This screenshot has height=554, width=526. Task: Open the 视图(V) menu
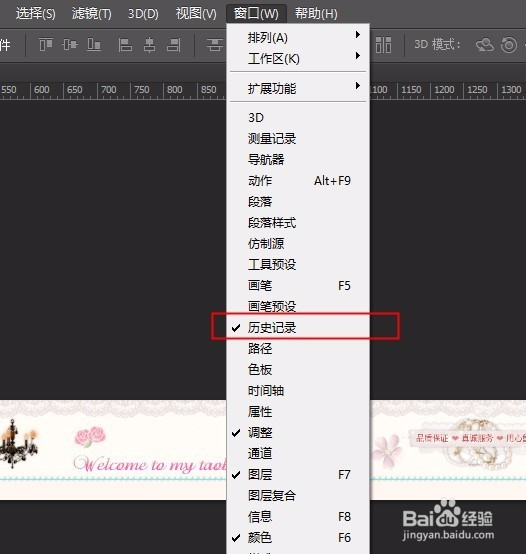196,14
